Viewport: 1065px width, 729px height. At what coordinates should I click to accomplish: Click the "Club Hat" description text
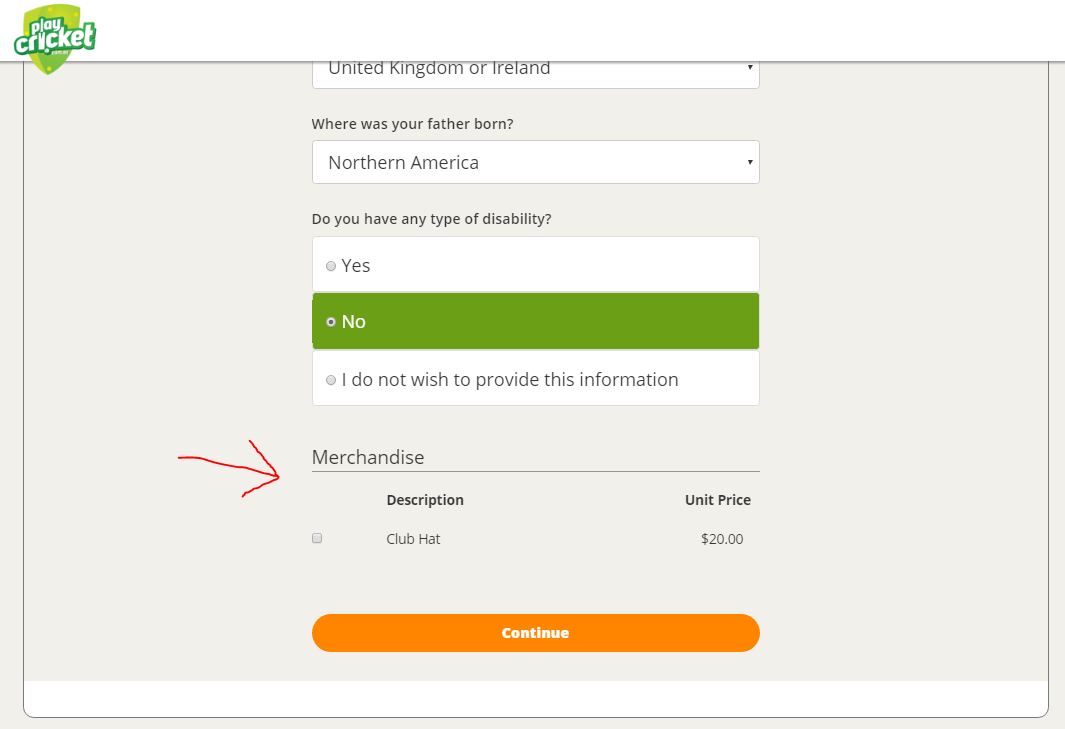[413, 539]
